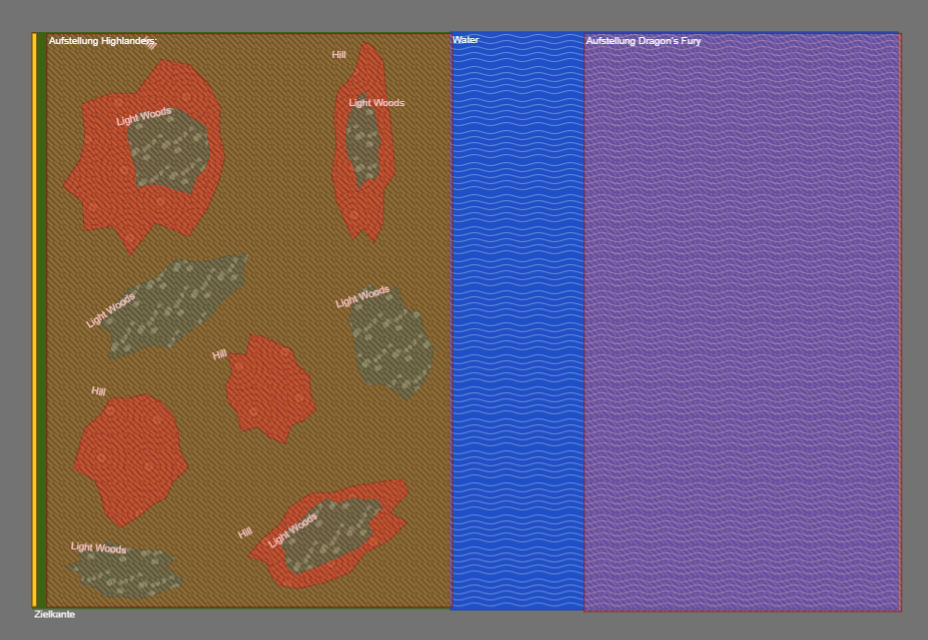Click the "Light Woods" label on the narrow top hill

[x=376, y=102]
